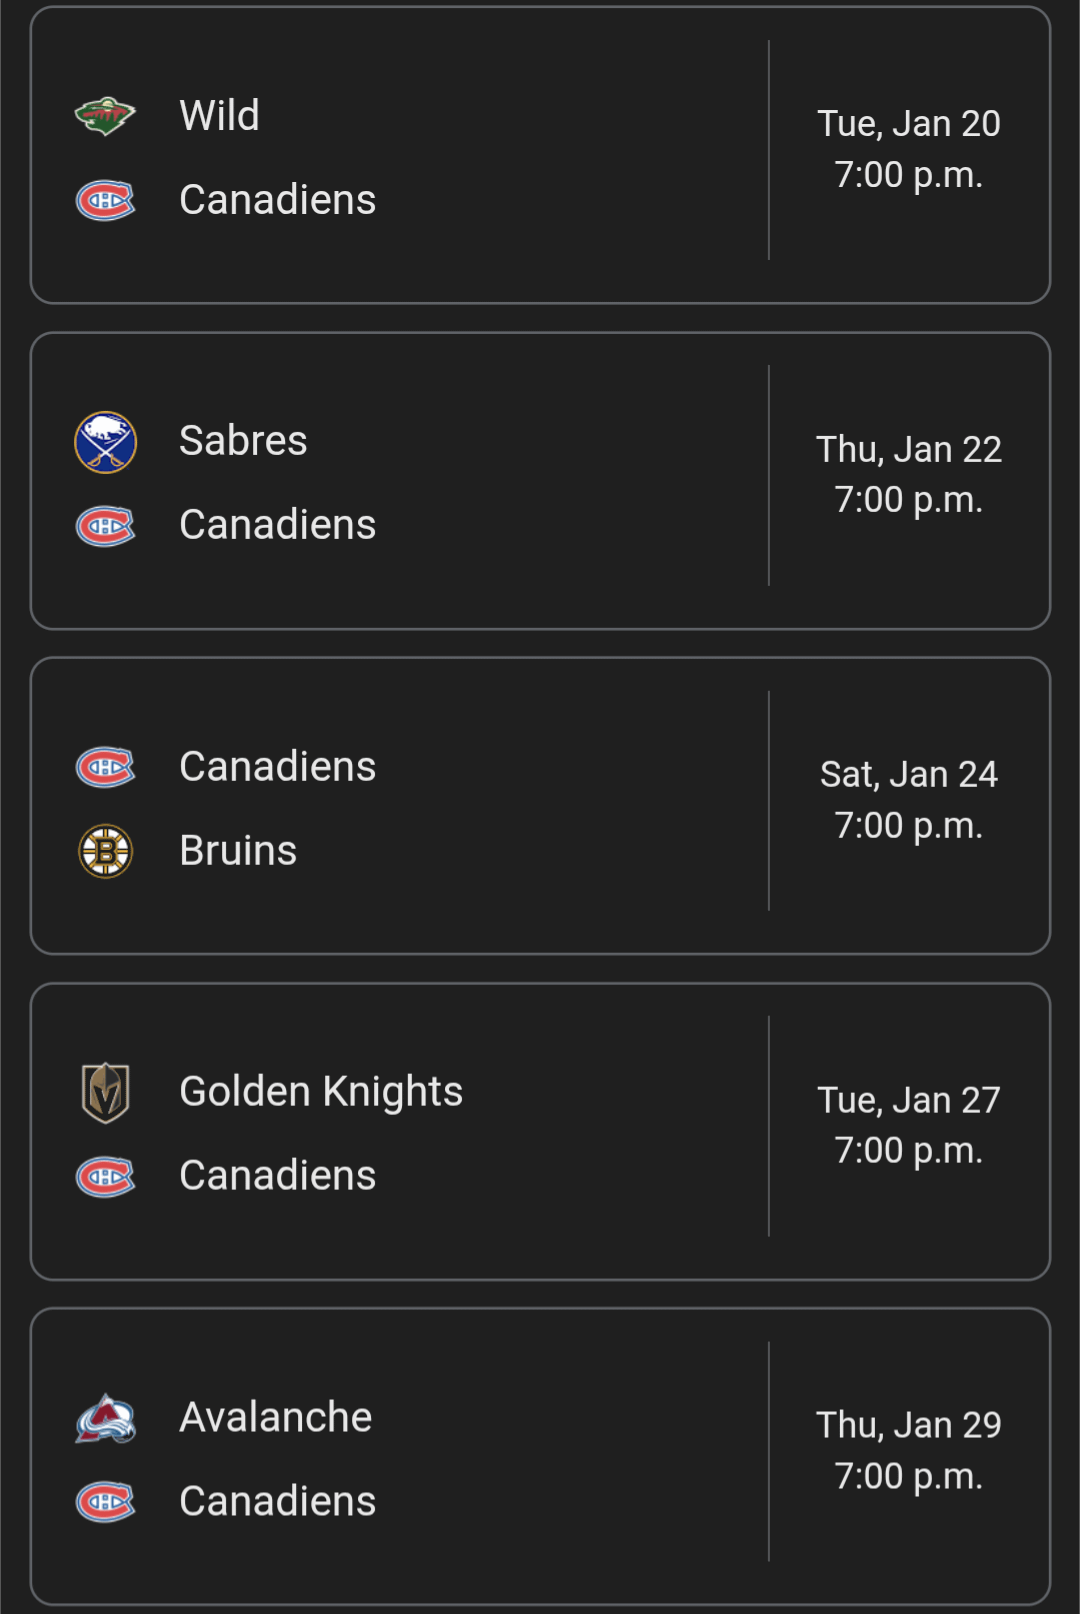Click the Minnesota Wild logo

(105, 116)
